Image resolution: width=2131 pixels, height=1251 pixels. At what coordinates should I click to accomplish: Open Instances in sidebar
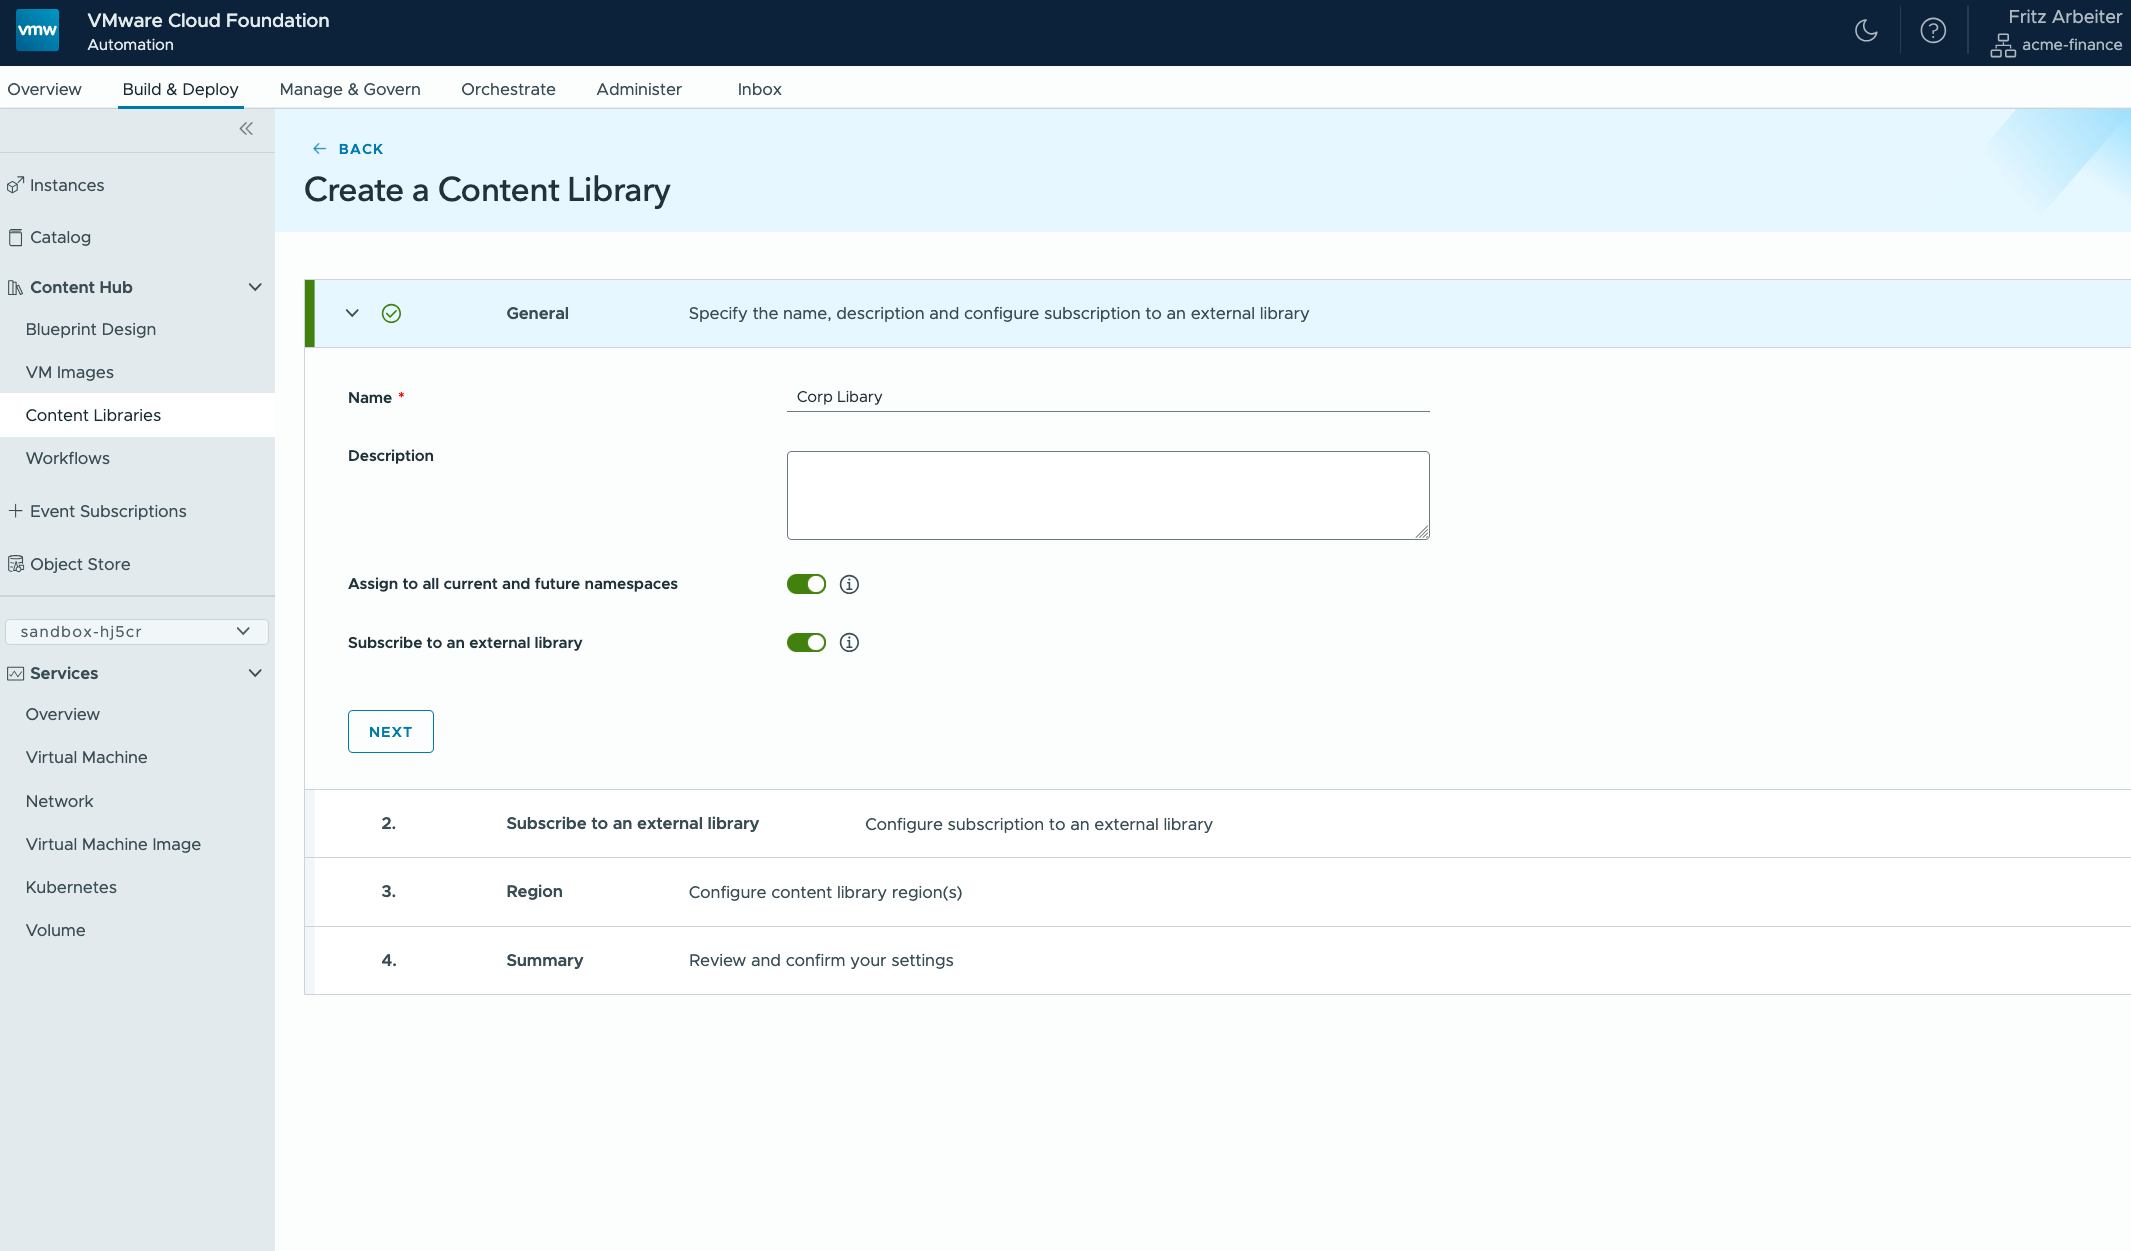tap(67, 185)
